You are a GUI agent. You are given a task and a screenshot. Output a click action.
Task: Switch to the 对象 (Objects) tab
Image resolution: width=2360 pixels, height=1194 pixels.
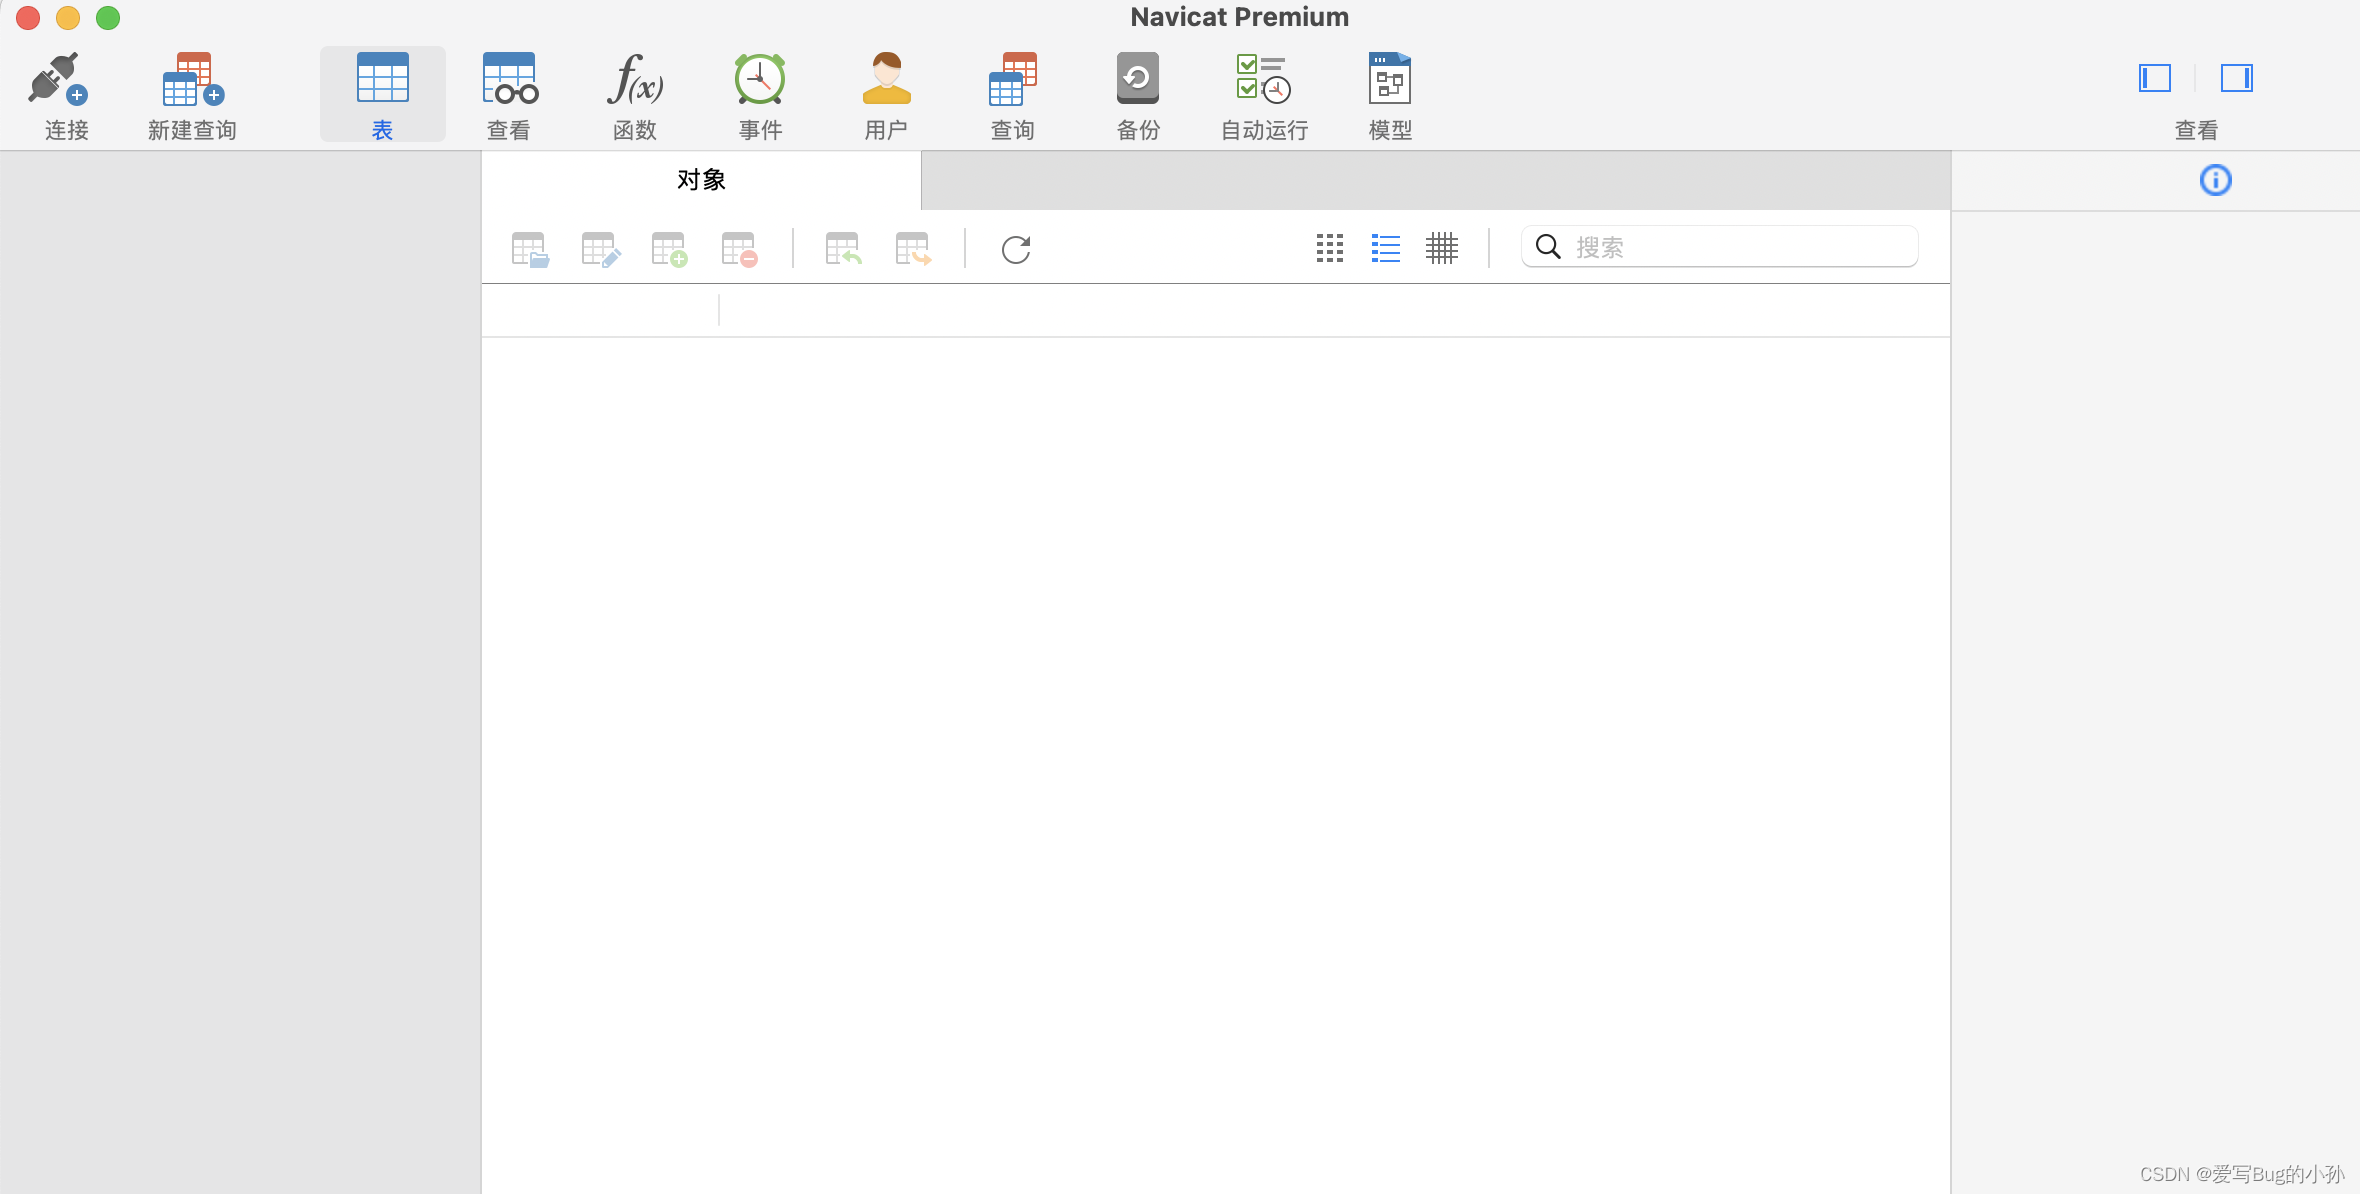point(701,180)
